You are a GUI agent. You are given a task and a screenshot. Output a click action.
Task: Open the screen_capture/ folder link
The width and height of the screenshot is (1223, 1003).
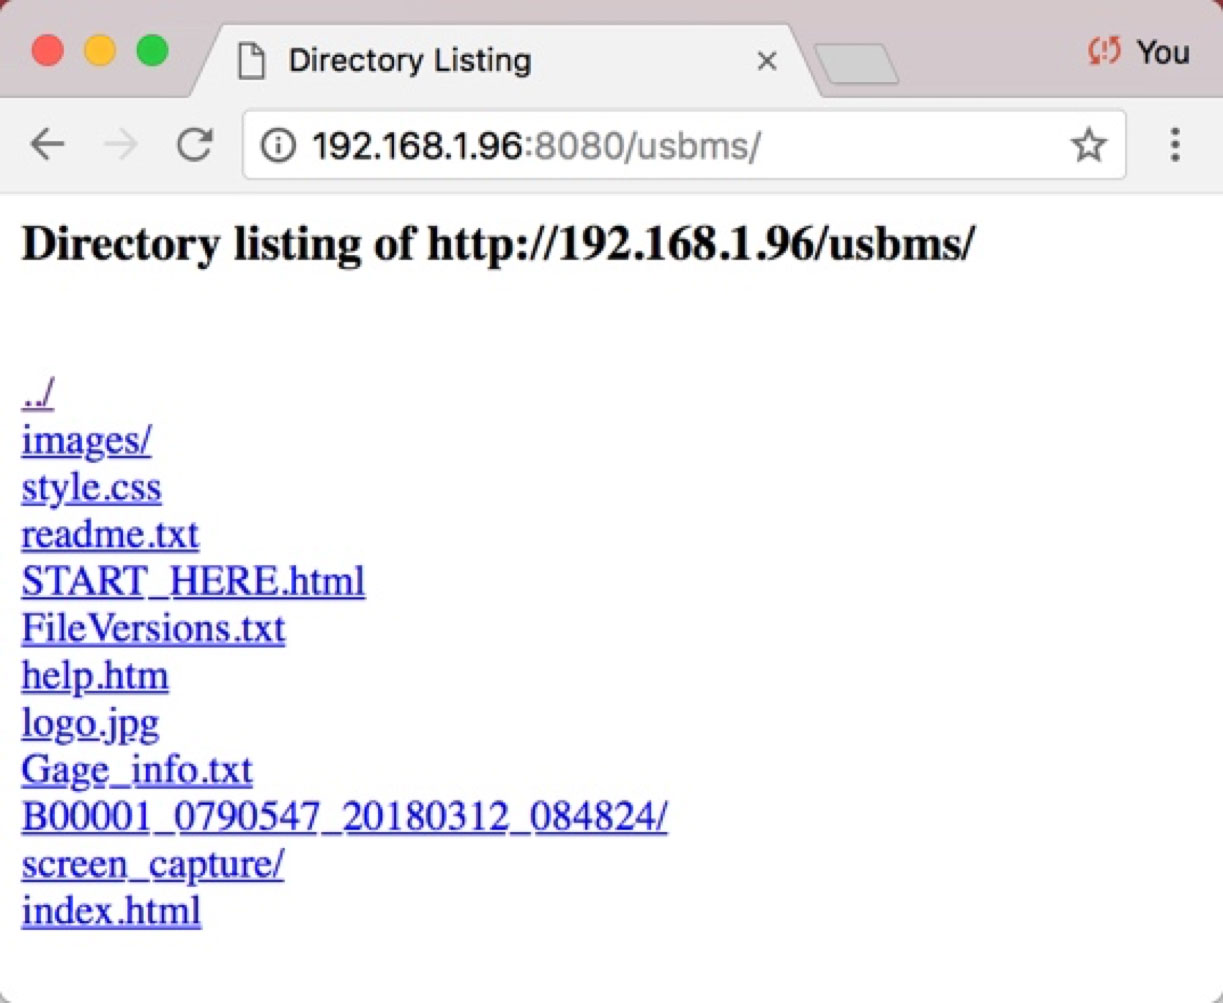153,864
